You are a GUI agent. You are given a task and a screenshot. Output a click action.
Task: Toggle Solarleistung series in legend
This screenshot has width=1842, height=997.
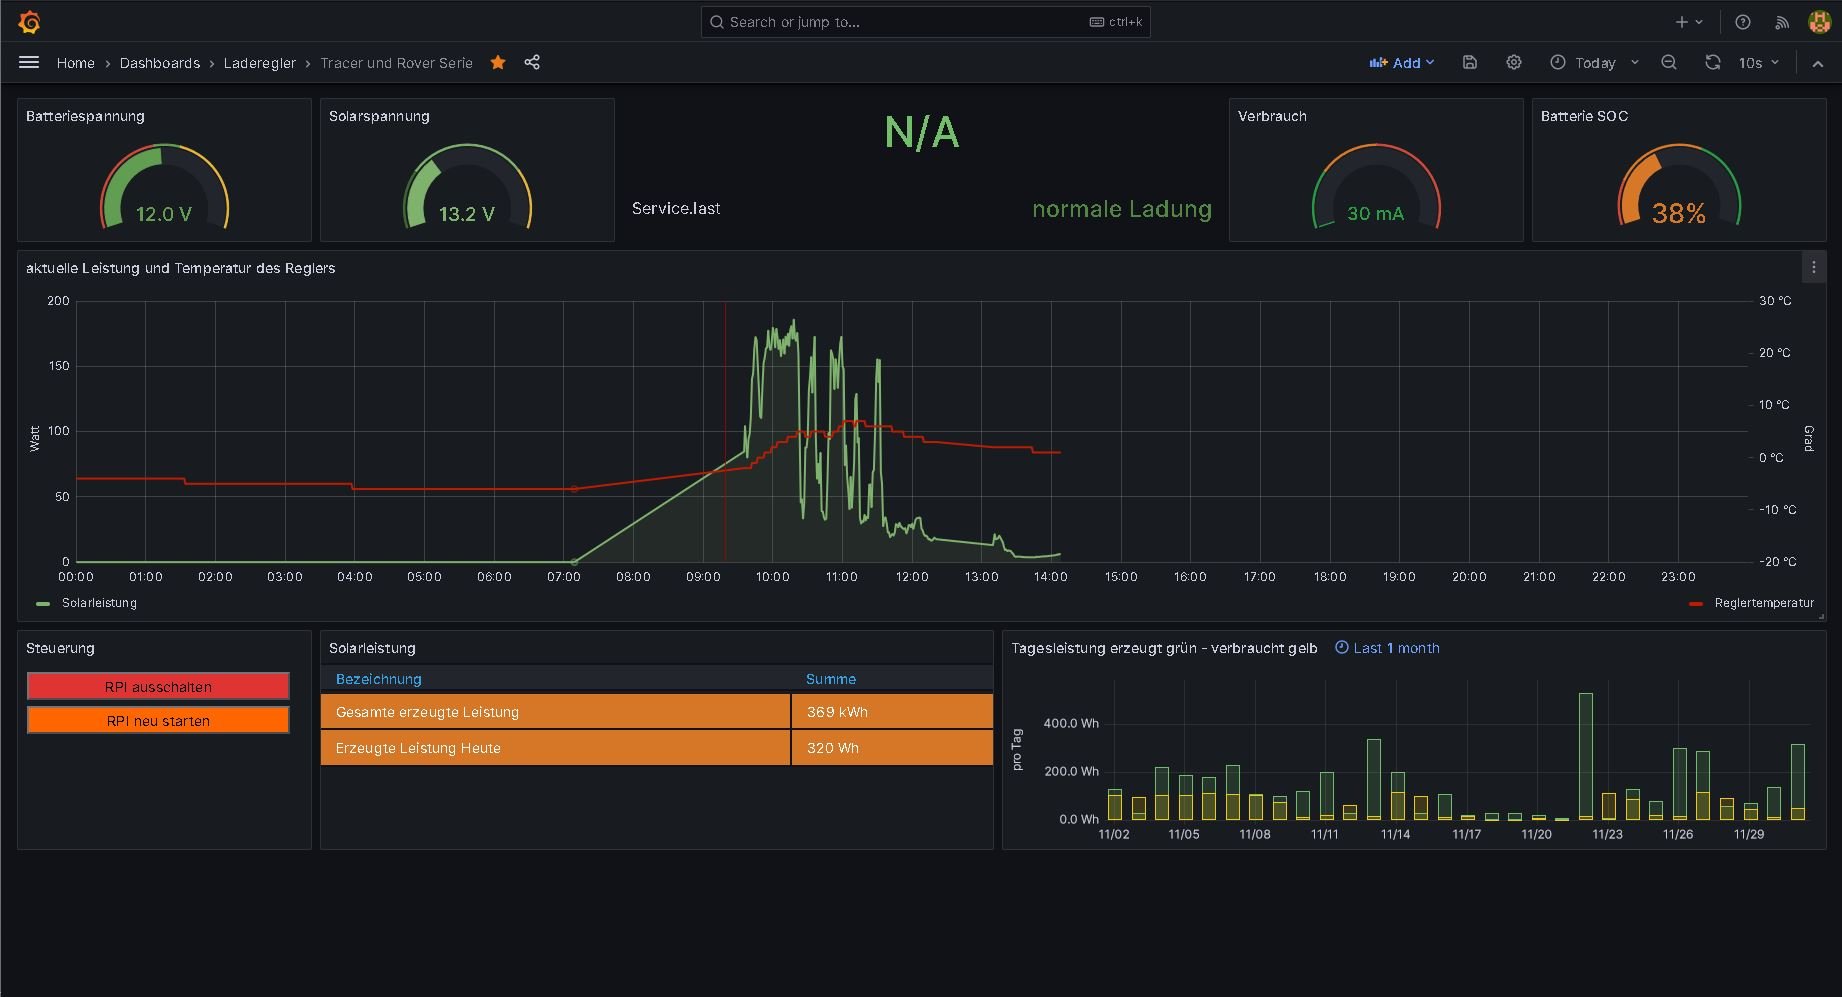click(x=99, y=603)
